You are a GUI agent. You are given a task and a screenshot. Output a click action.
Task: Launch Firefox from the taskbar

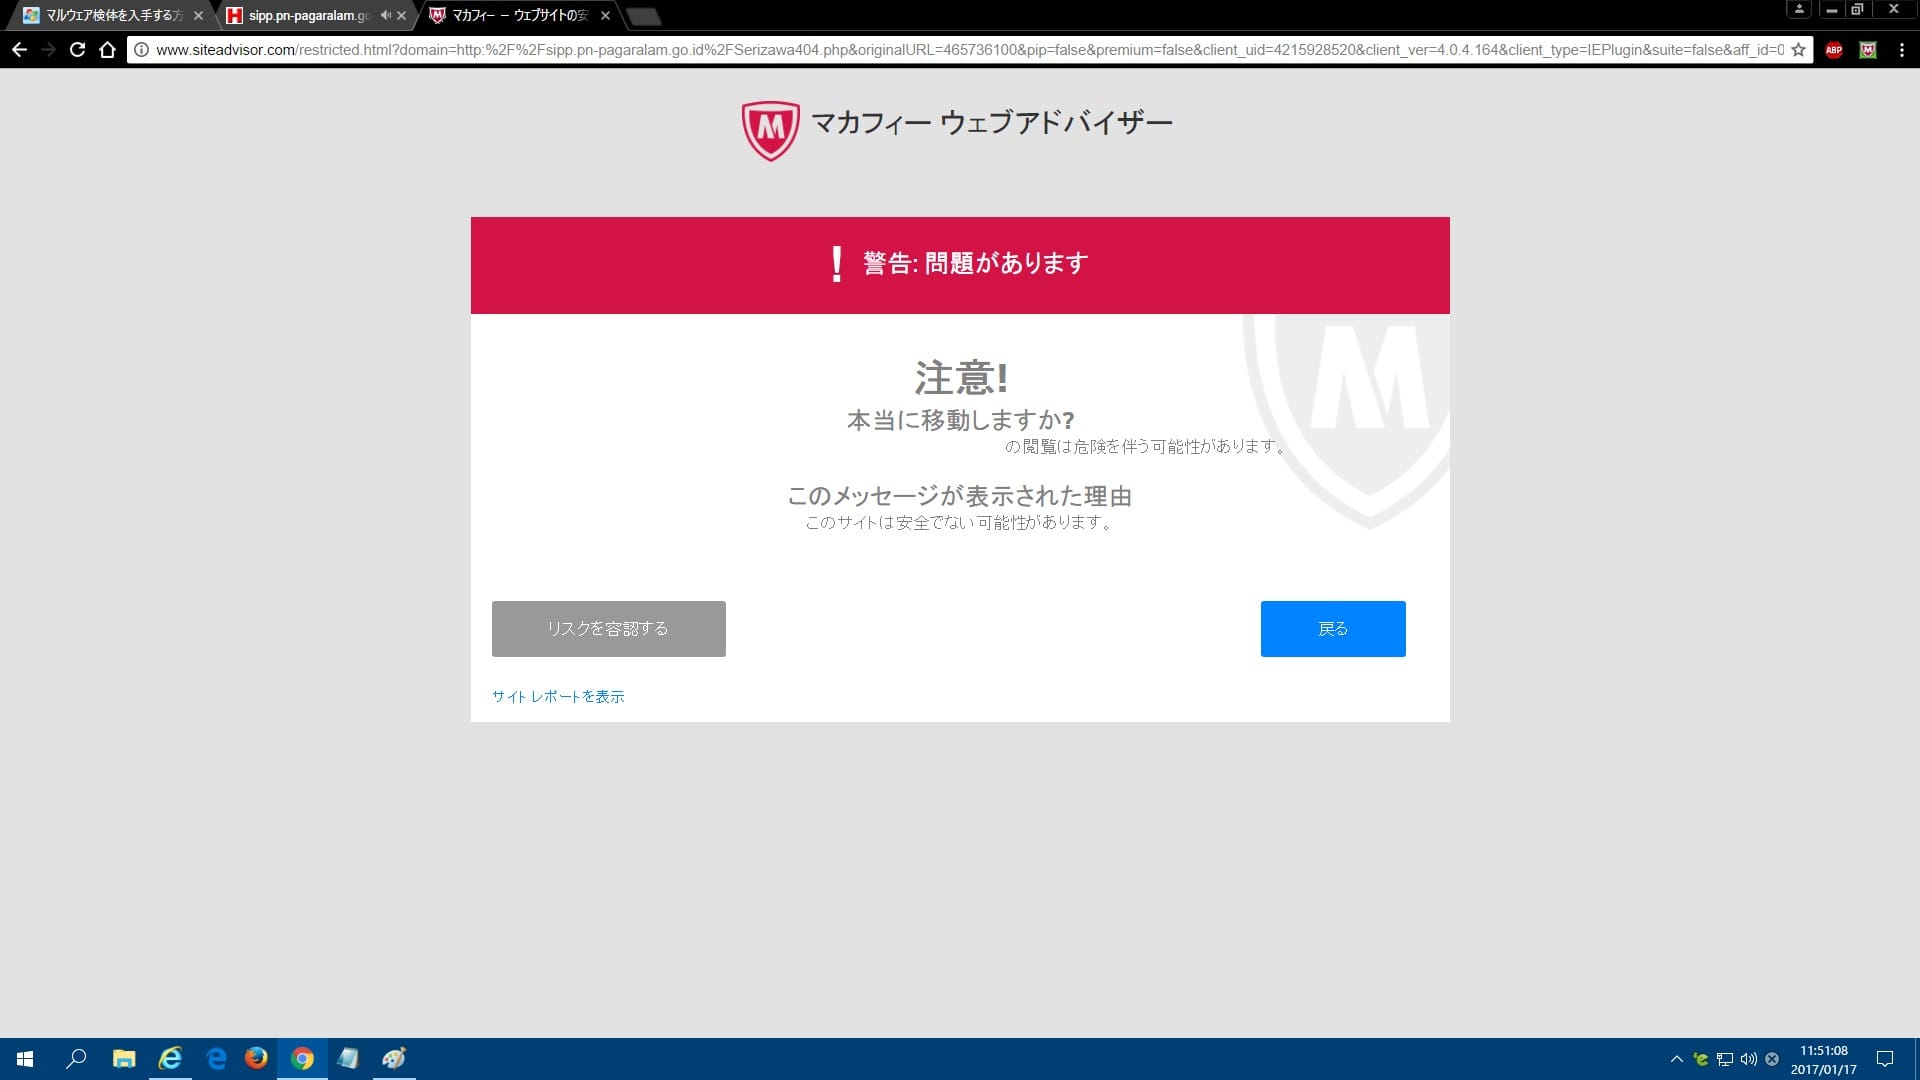click(256, 1058)
